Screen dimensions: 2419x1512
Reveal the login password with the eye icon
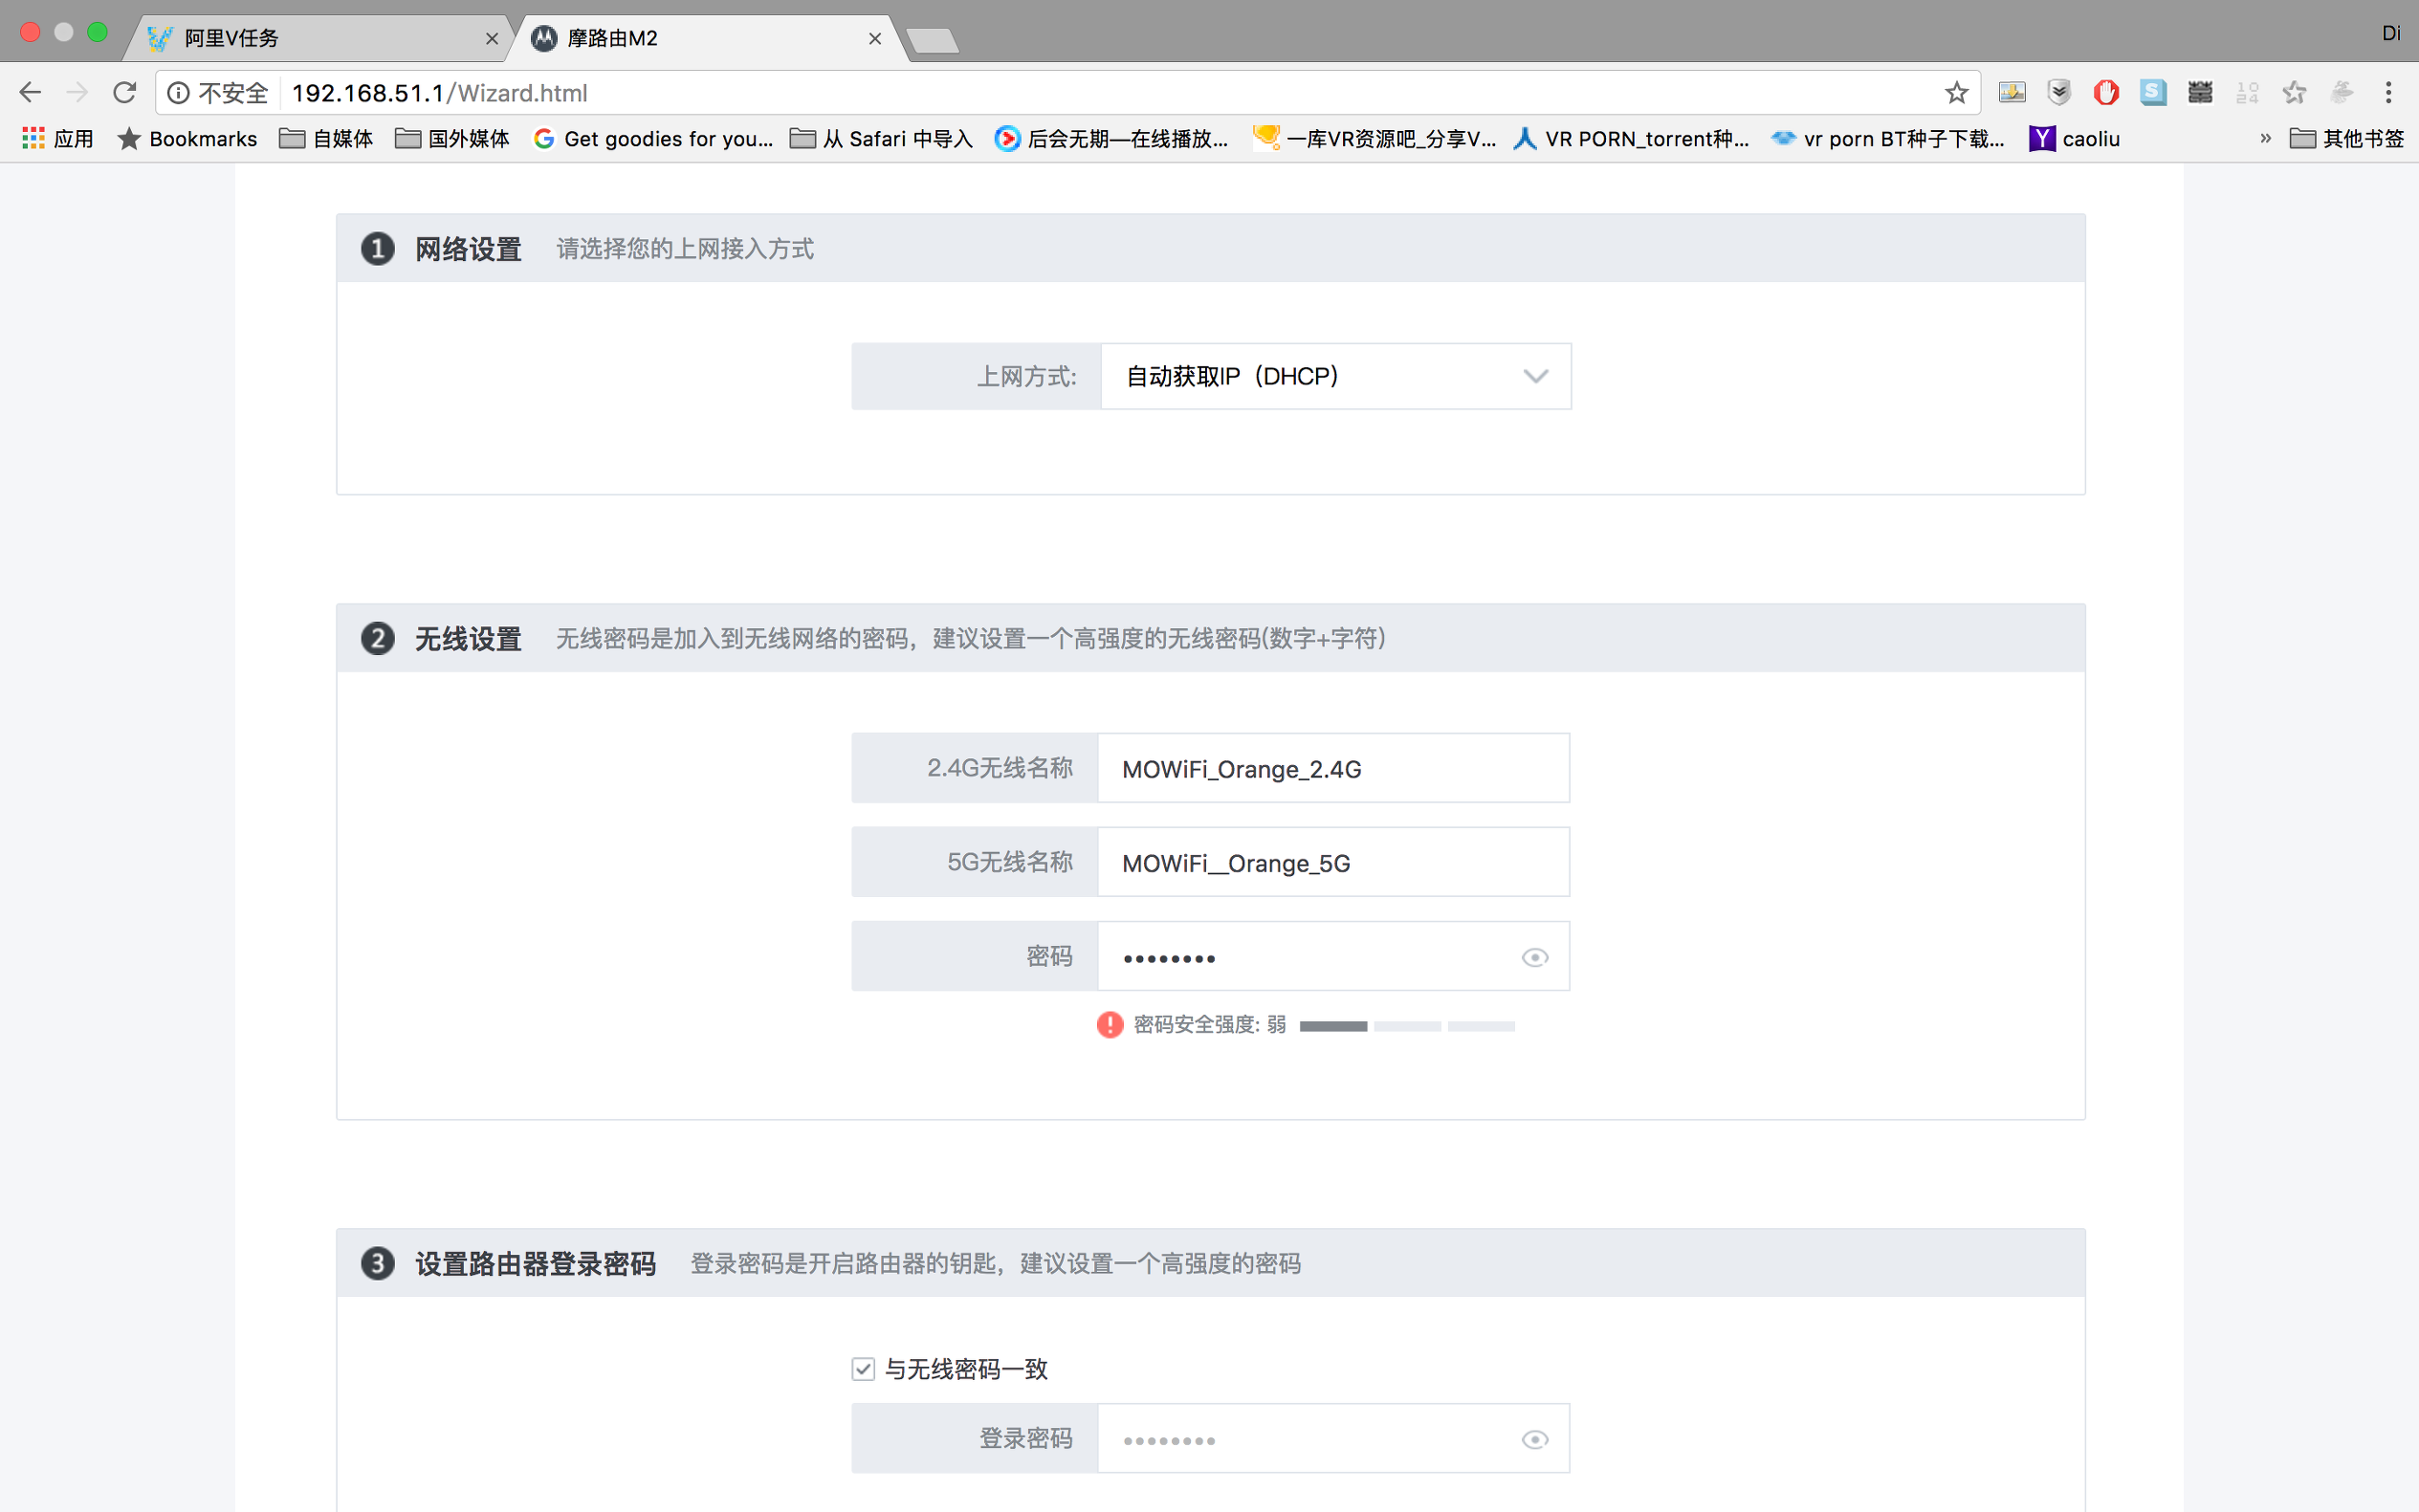[1534, 1439]
